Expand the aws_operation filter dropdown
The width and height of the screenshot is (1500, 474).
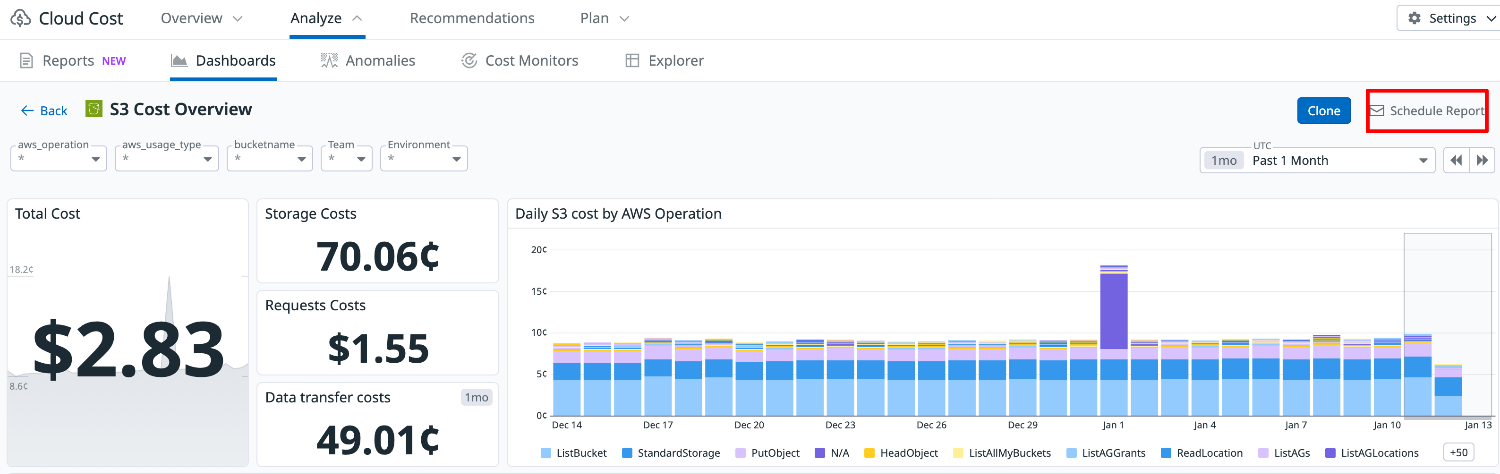point(59,158)
